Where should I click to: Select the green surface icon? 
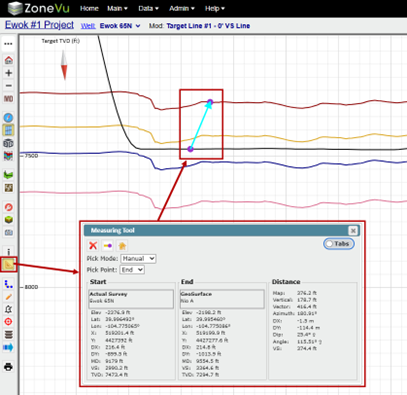click(x=8, y=175)
